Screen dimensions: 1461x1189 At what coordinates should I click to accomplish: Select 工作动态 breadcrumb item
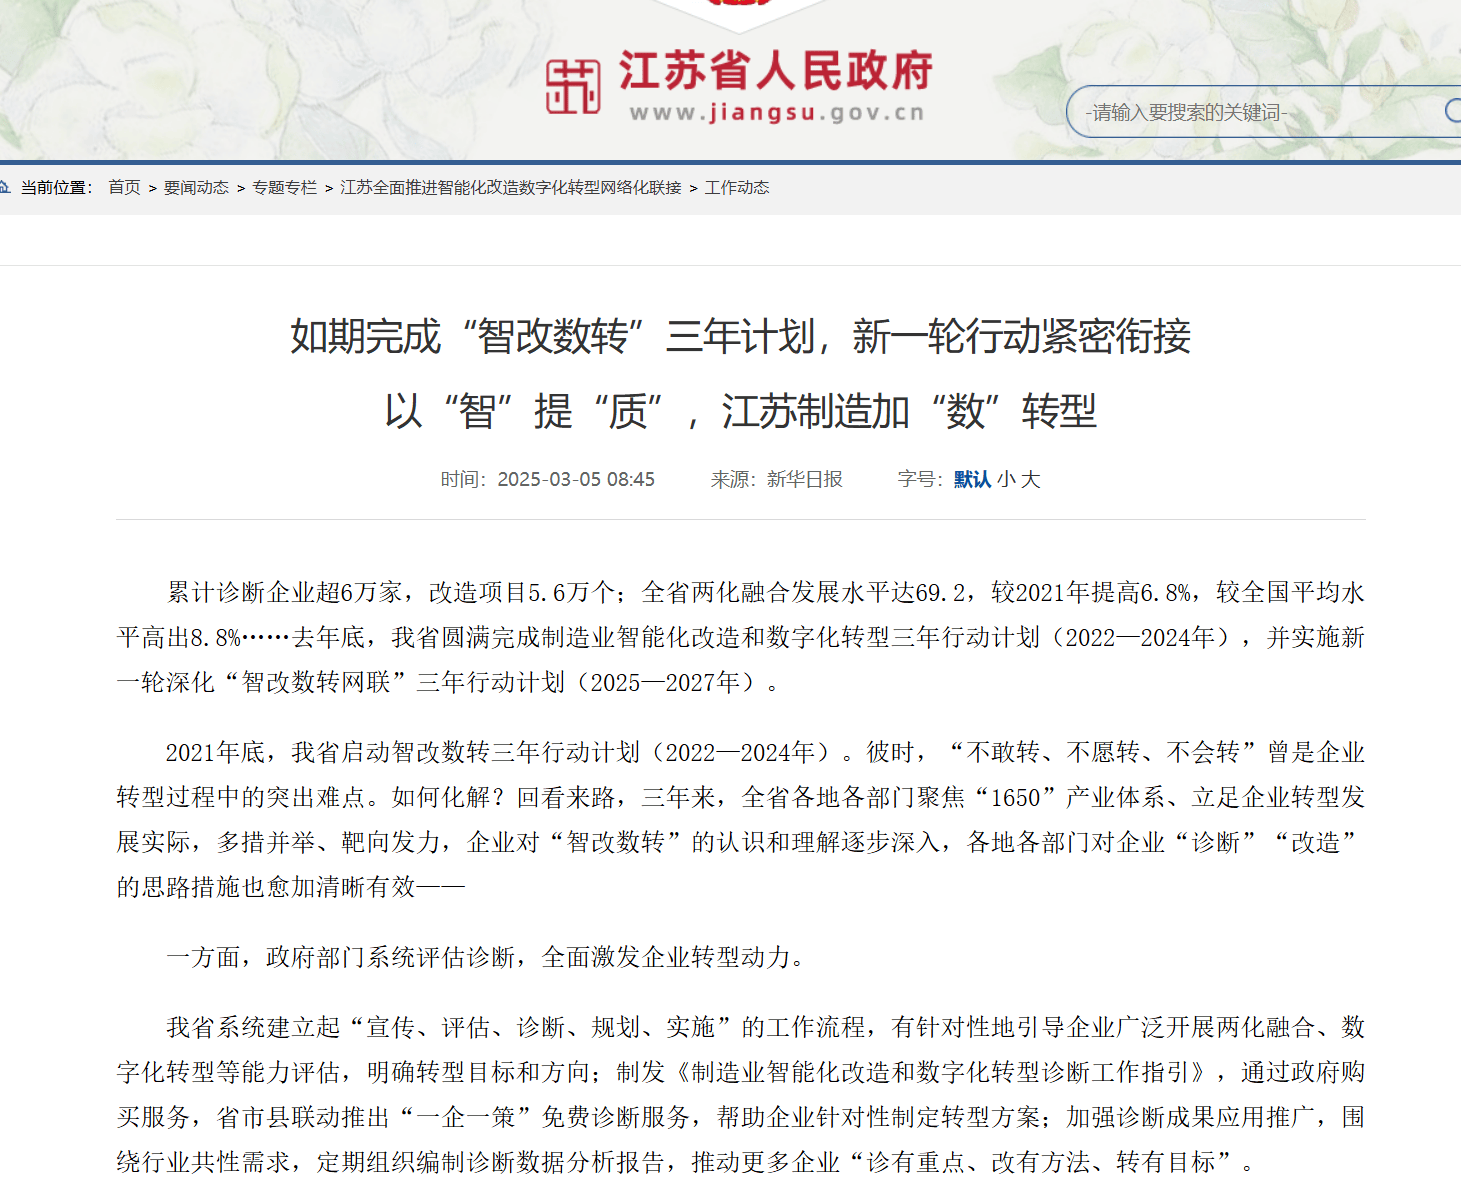[737, 187]
